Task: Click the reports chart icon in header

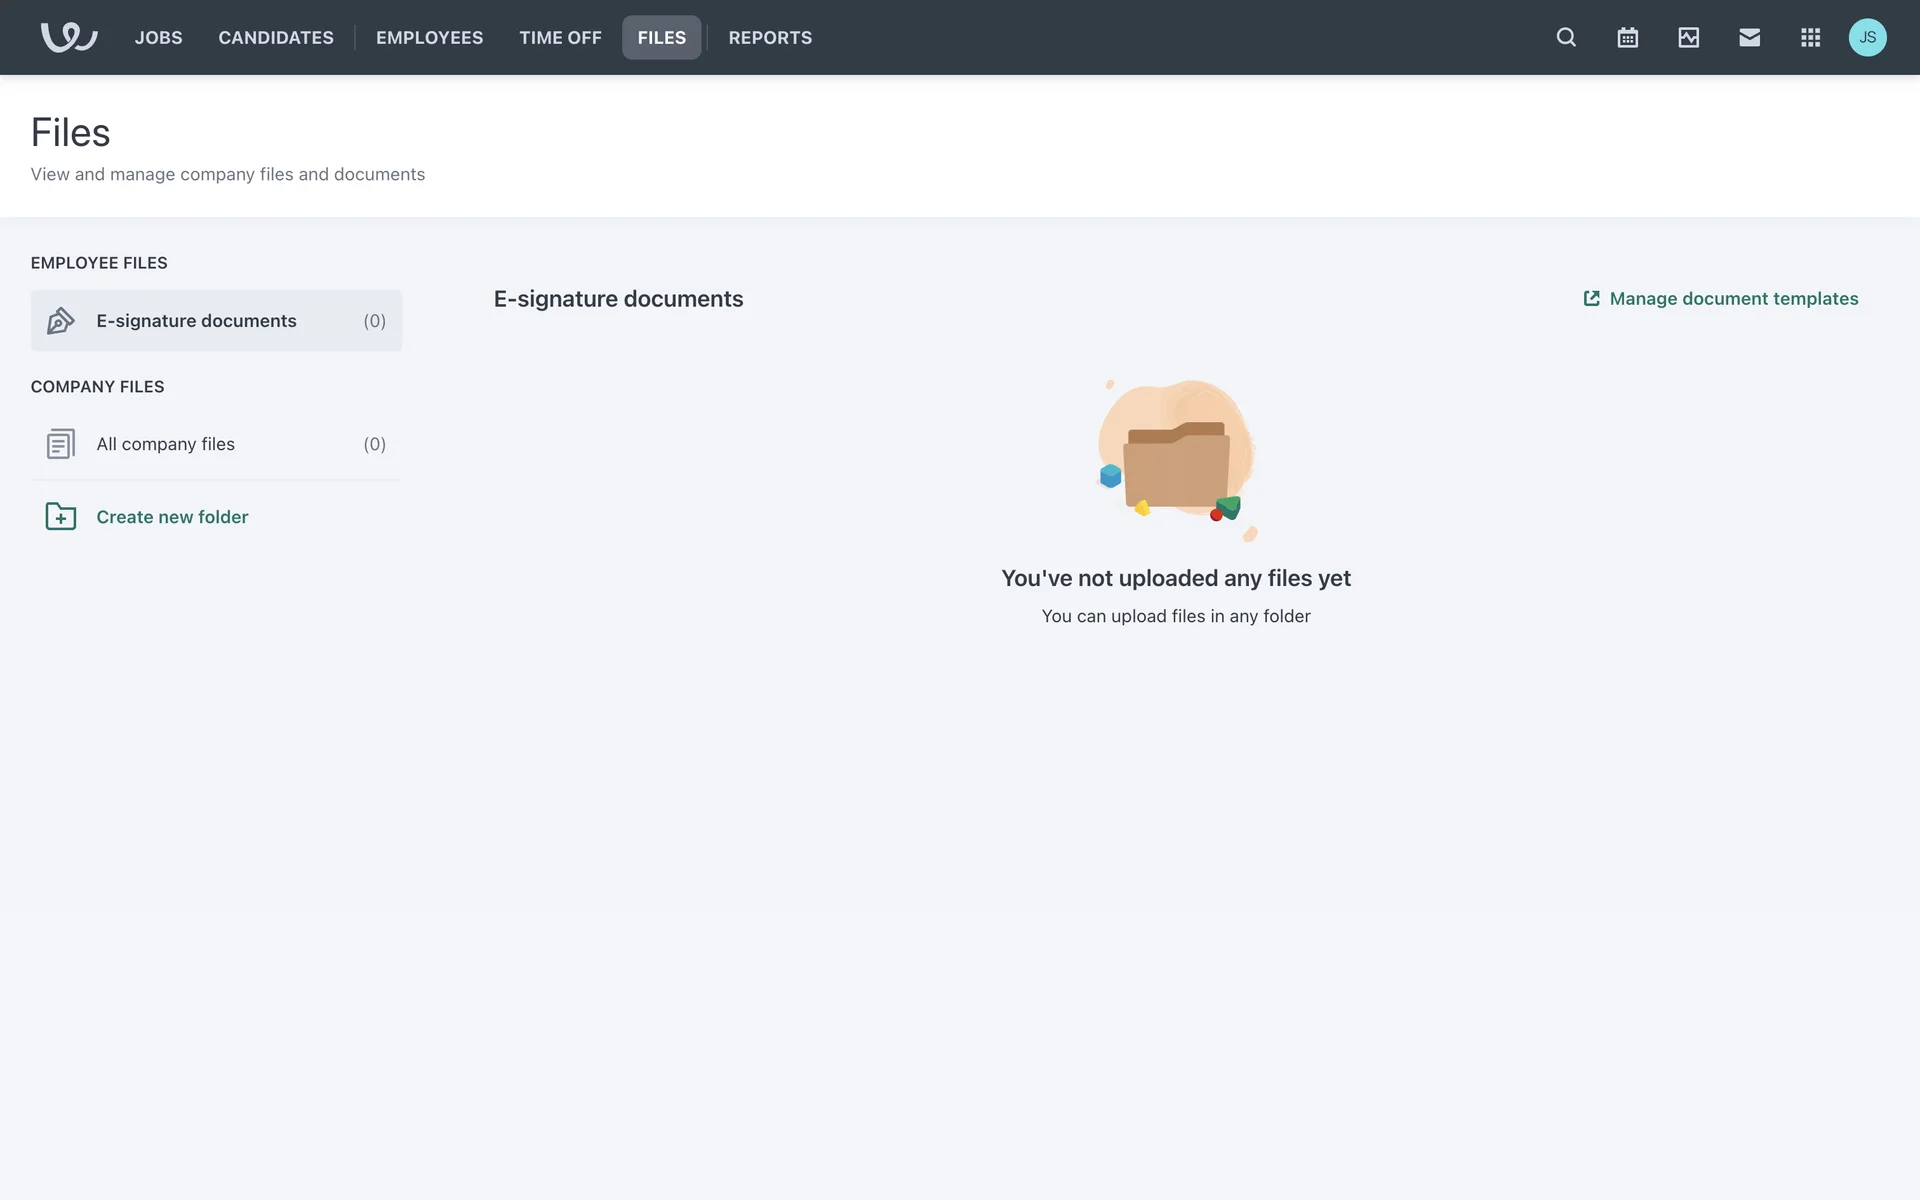Action: [1688, 37]
